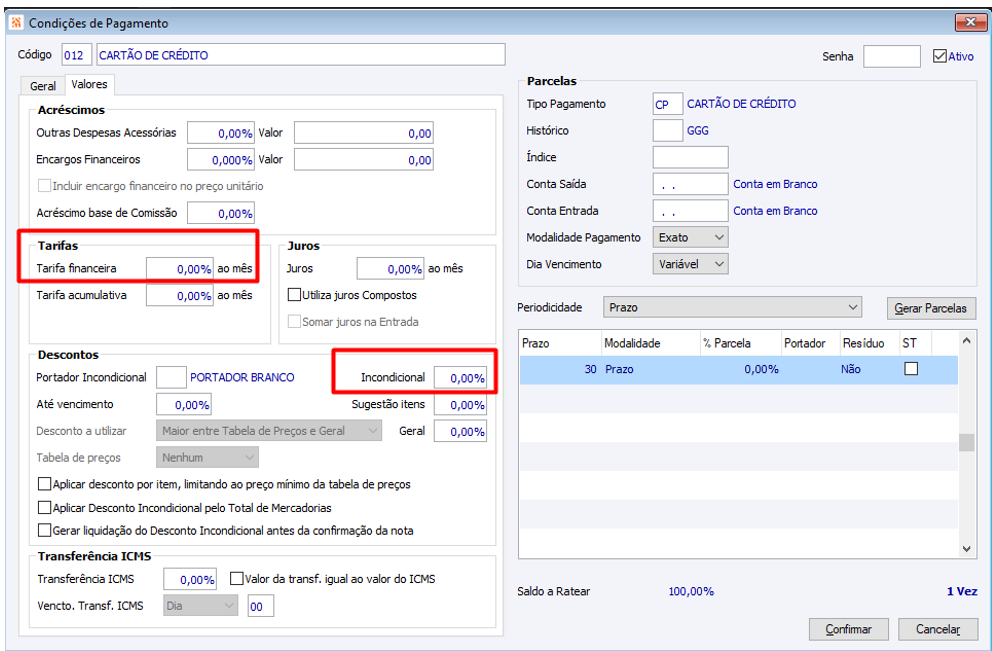Click scroll up arrow in parcelas grid
Screen dimensions: 992x651
(x=966, y=340)
